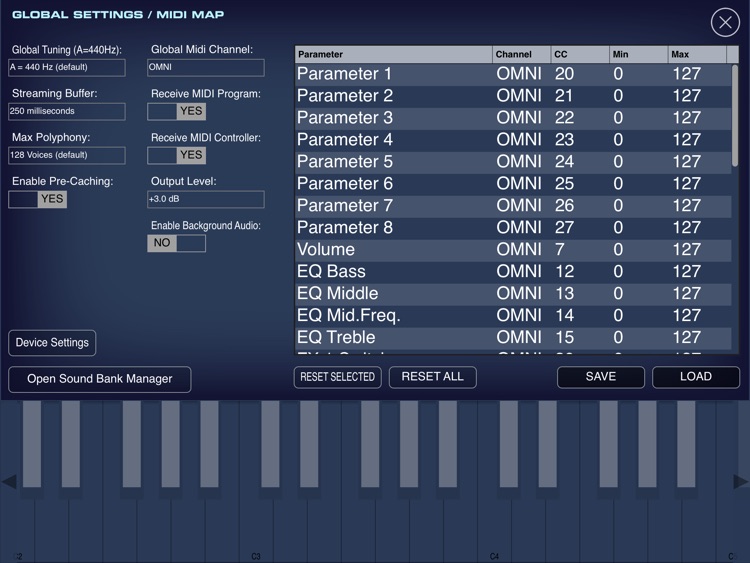Click CC value 14 for EQ Mid.Freq.
Viewport: 750px width, 563px height.
click(564, 316)
